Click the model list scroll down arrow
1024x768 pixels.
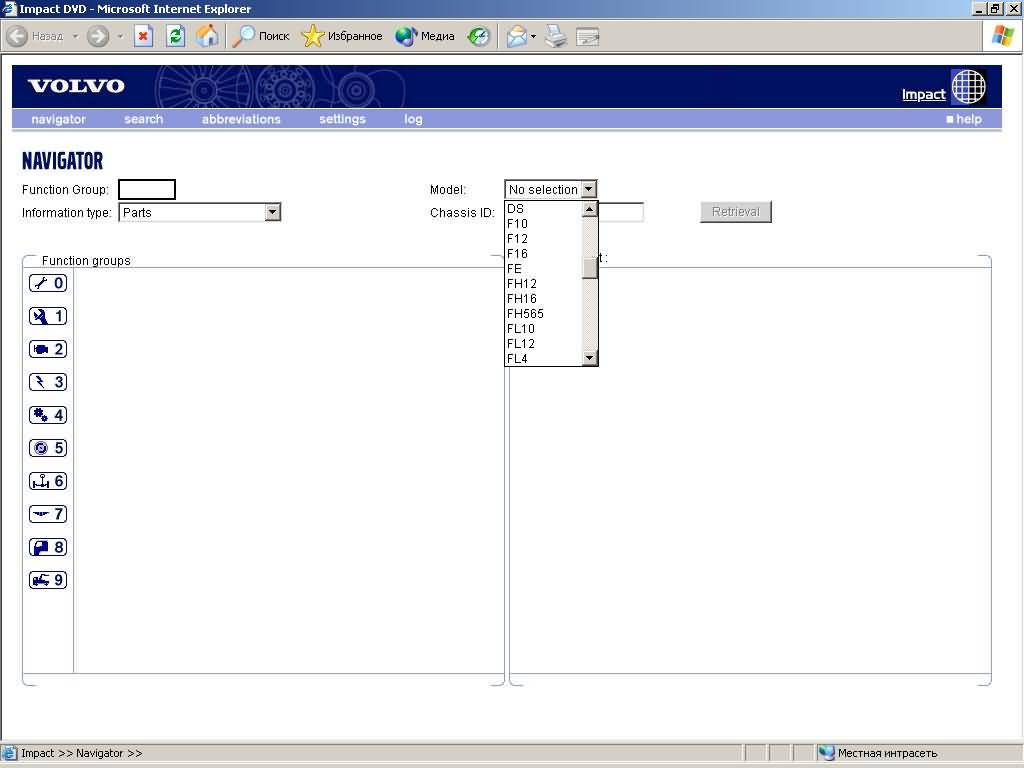click(589, 357)
